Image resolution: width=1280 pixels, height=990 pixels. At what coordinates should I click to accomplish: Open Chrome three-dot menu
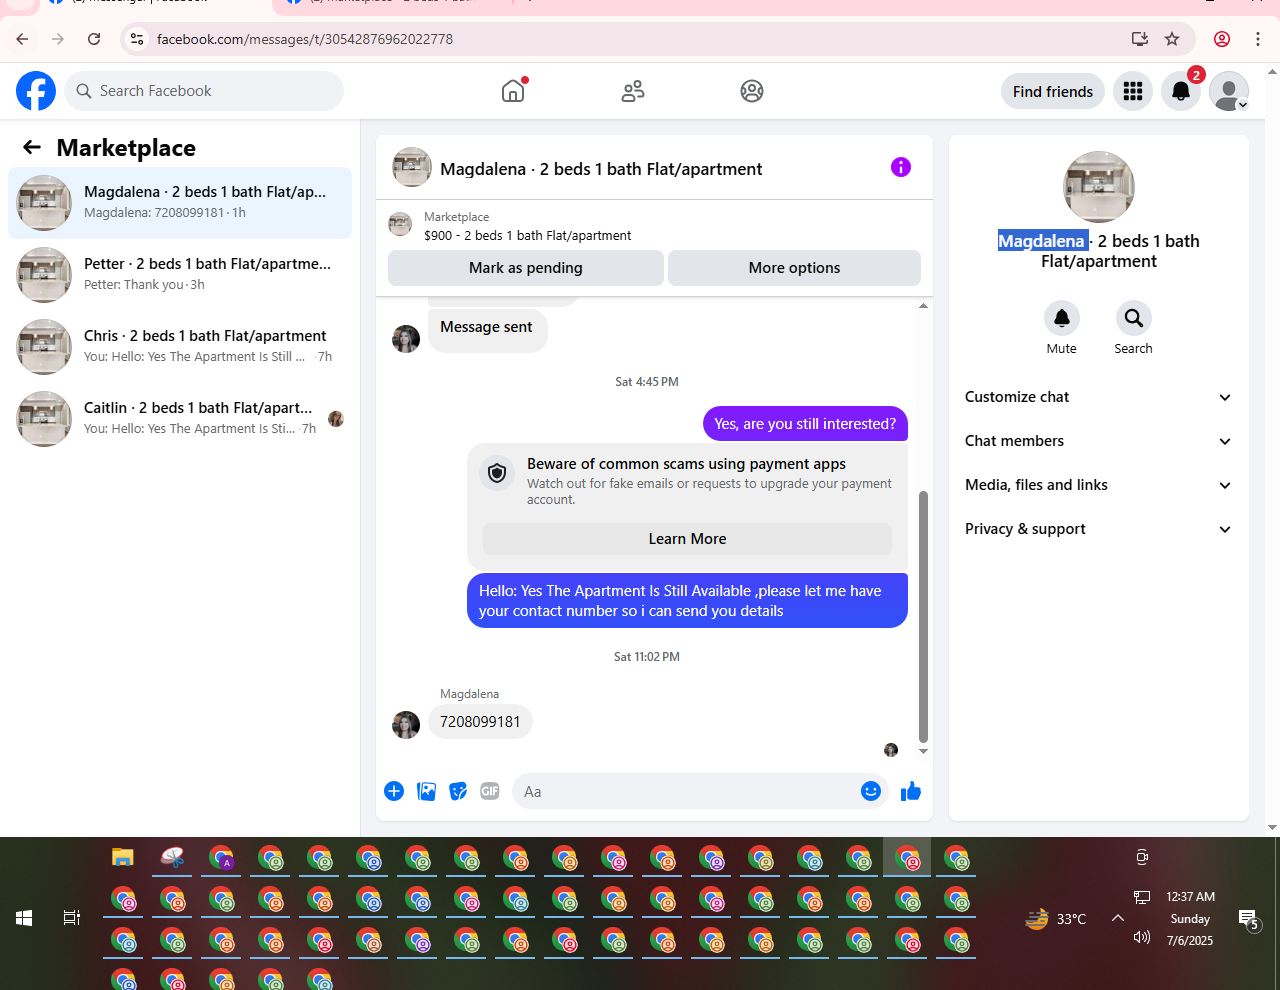tap(1258, 39)
